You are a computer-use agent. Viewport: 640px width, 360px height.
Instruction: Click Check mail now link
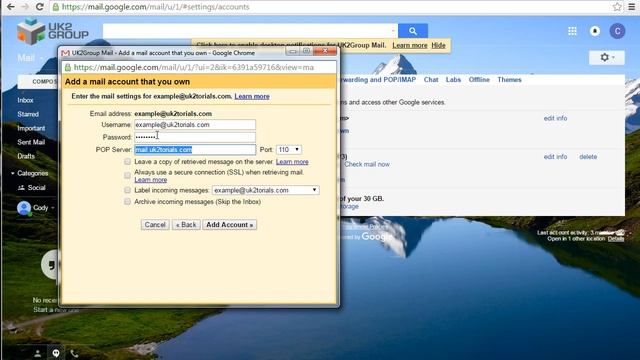click(367, 164)
